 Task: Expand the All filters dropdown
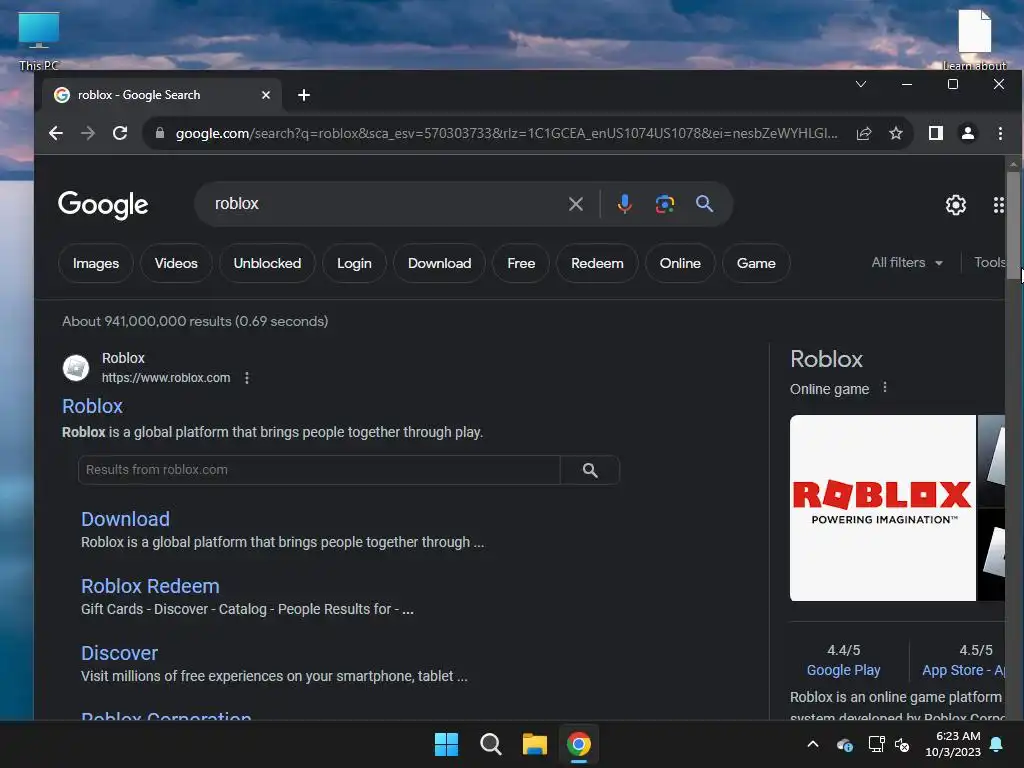(907, 263)
